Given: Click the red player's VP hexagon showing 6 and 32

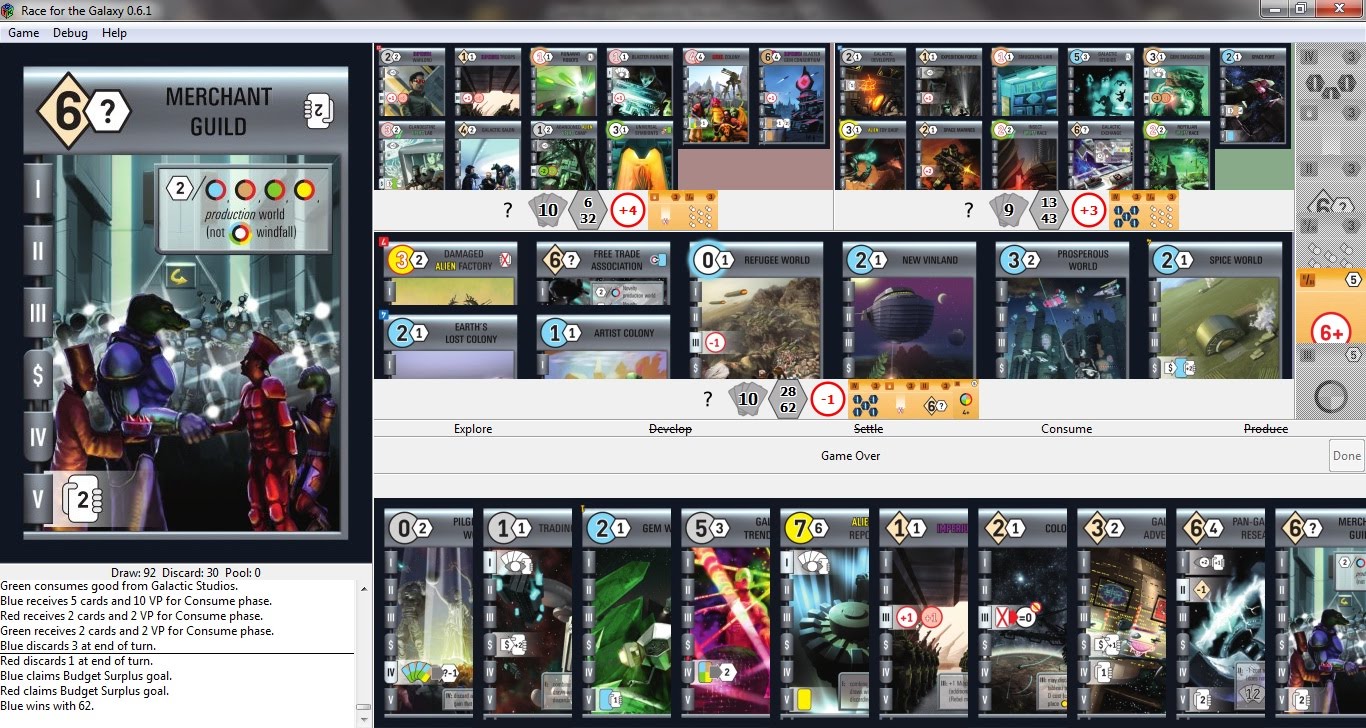Looking at the screenshot, I should (587, 210).
